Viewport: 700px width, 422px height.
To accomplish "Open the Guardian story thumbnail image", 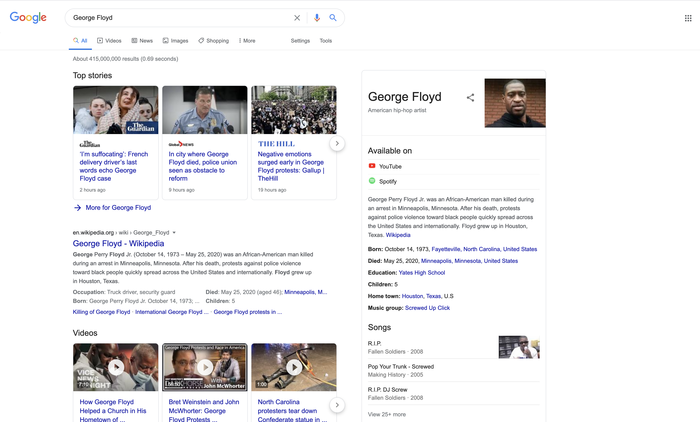I will click(x=116, y=110).
